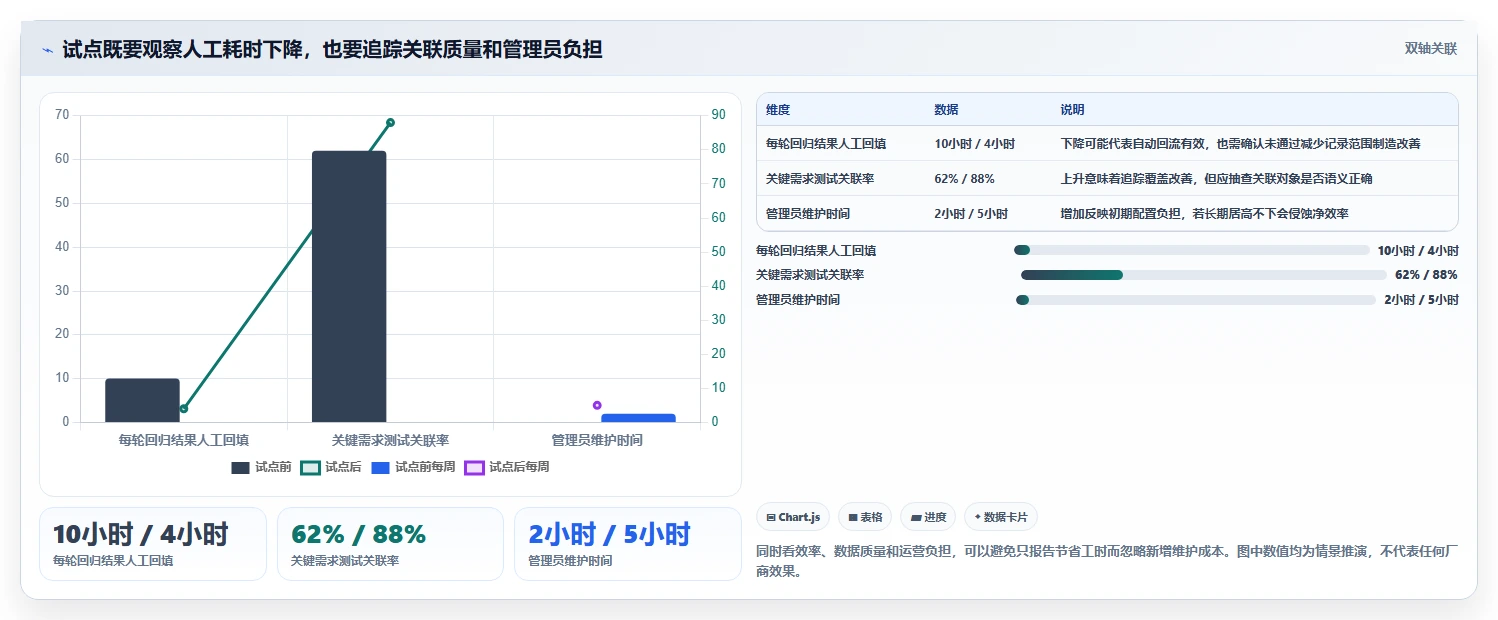
Task: Toggle the 试点前 legend series
Action: 261,467
